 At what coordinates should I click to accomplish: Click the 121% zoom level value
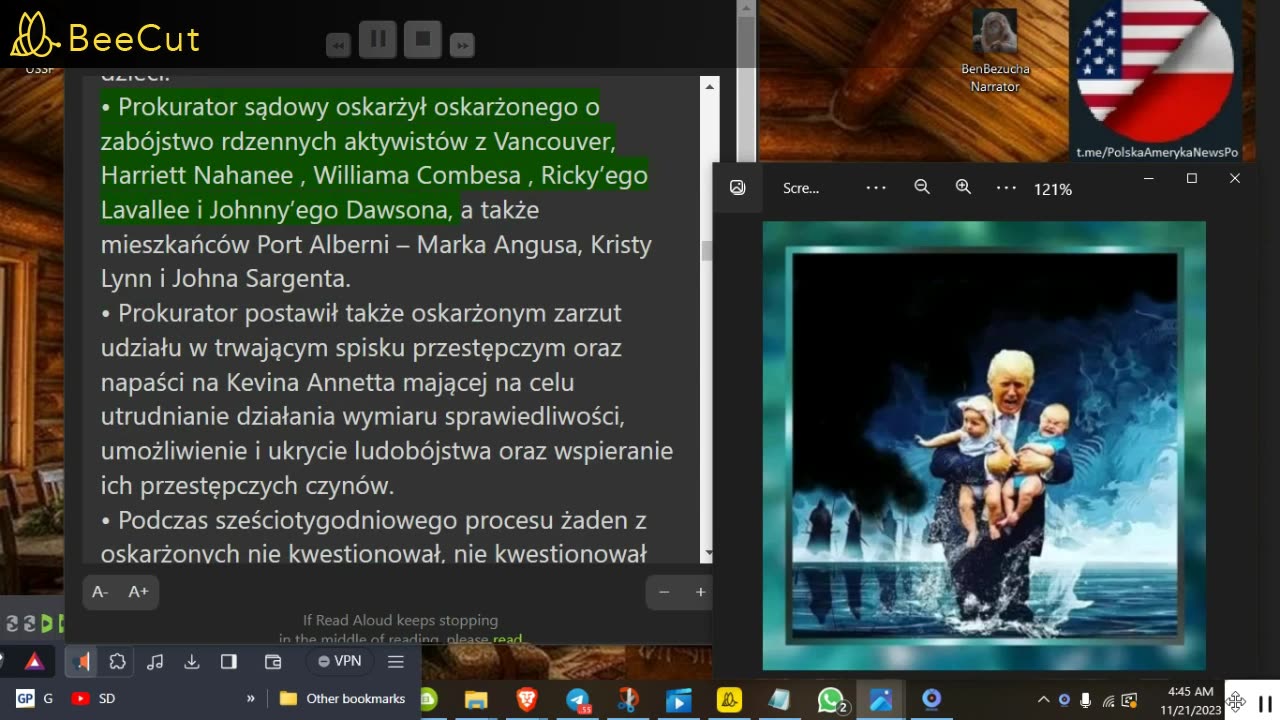[1053, 189]
